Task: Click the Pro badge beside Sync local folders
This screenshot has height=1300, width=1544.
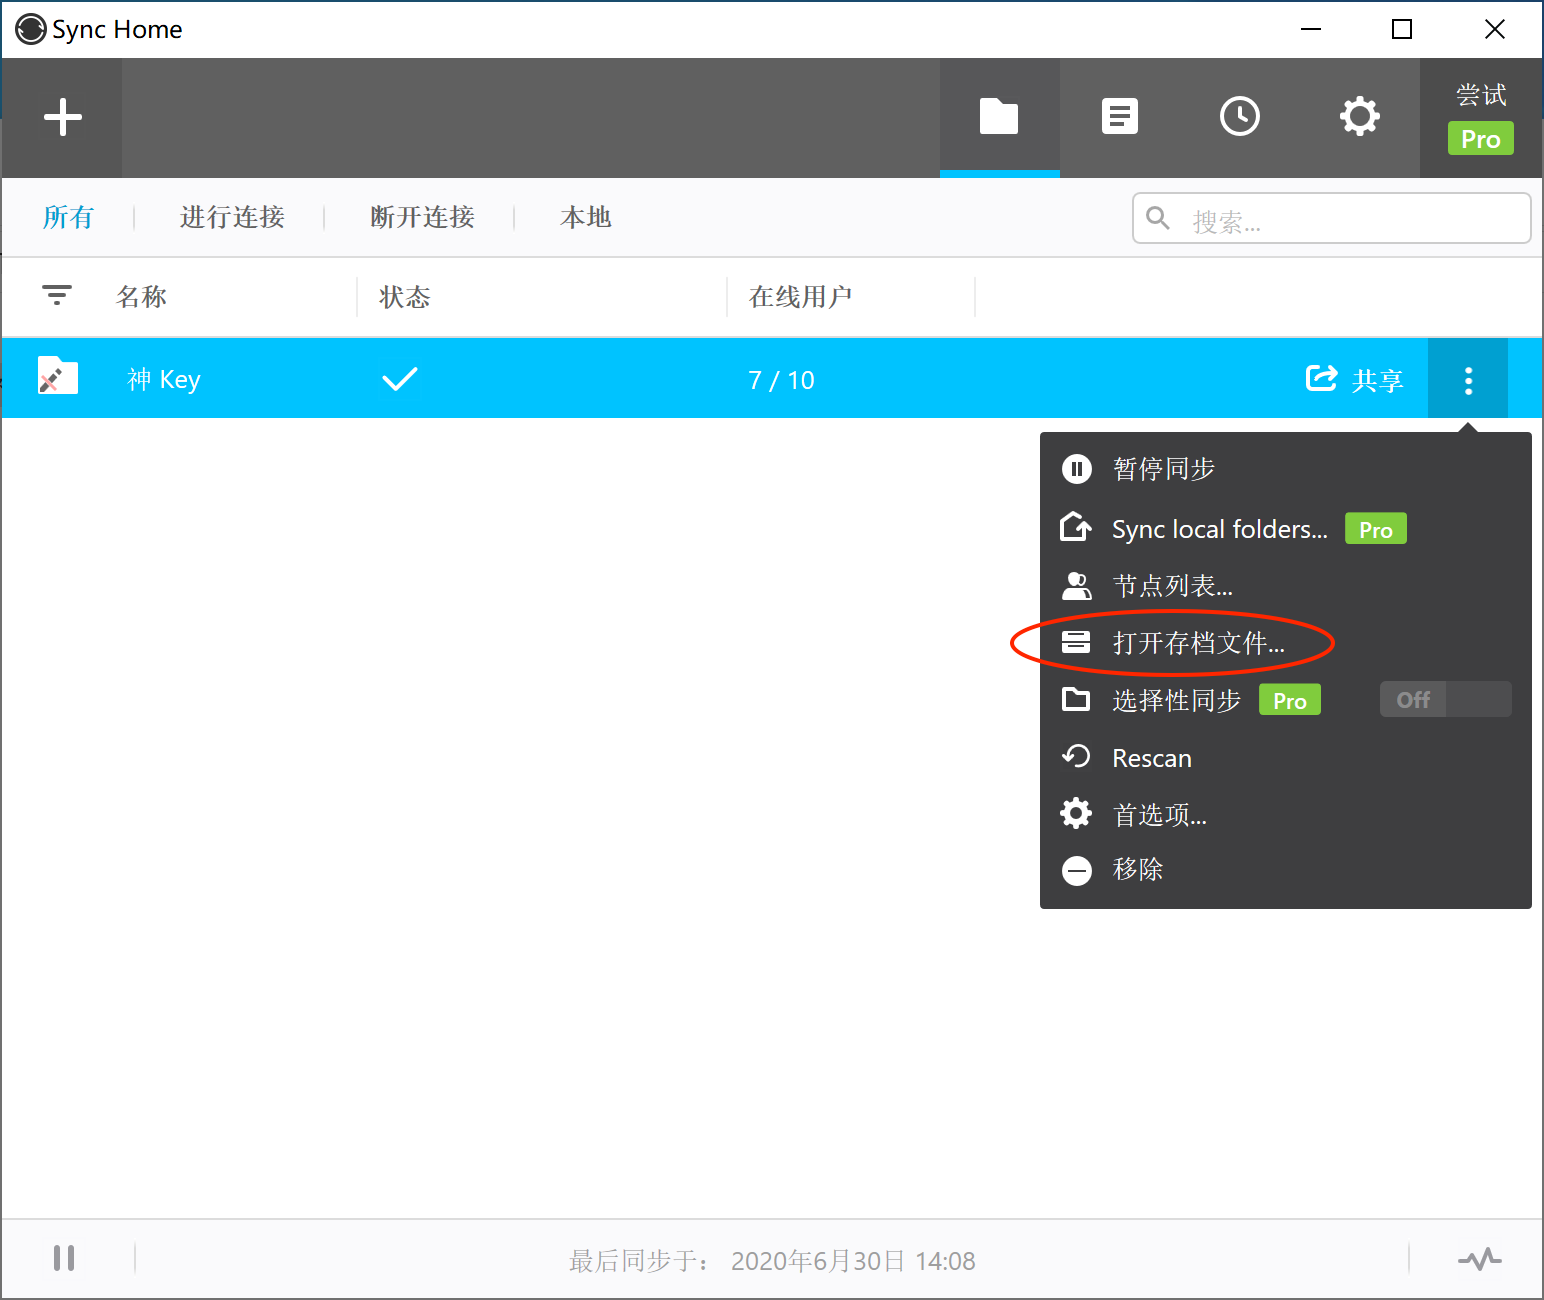Action: pos(1375,529)
